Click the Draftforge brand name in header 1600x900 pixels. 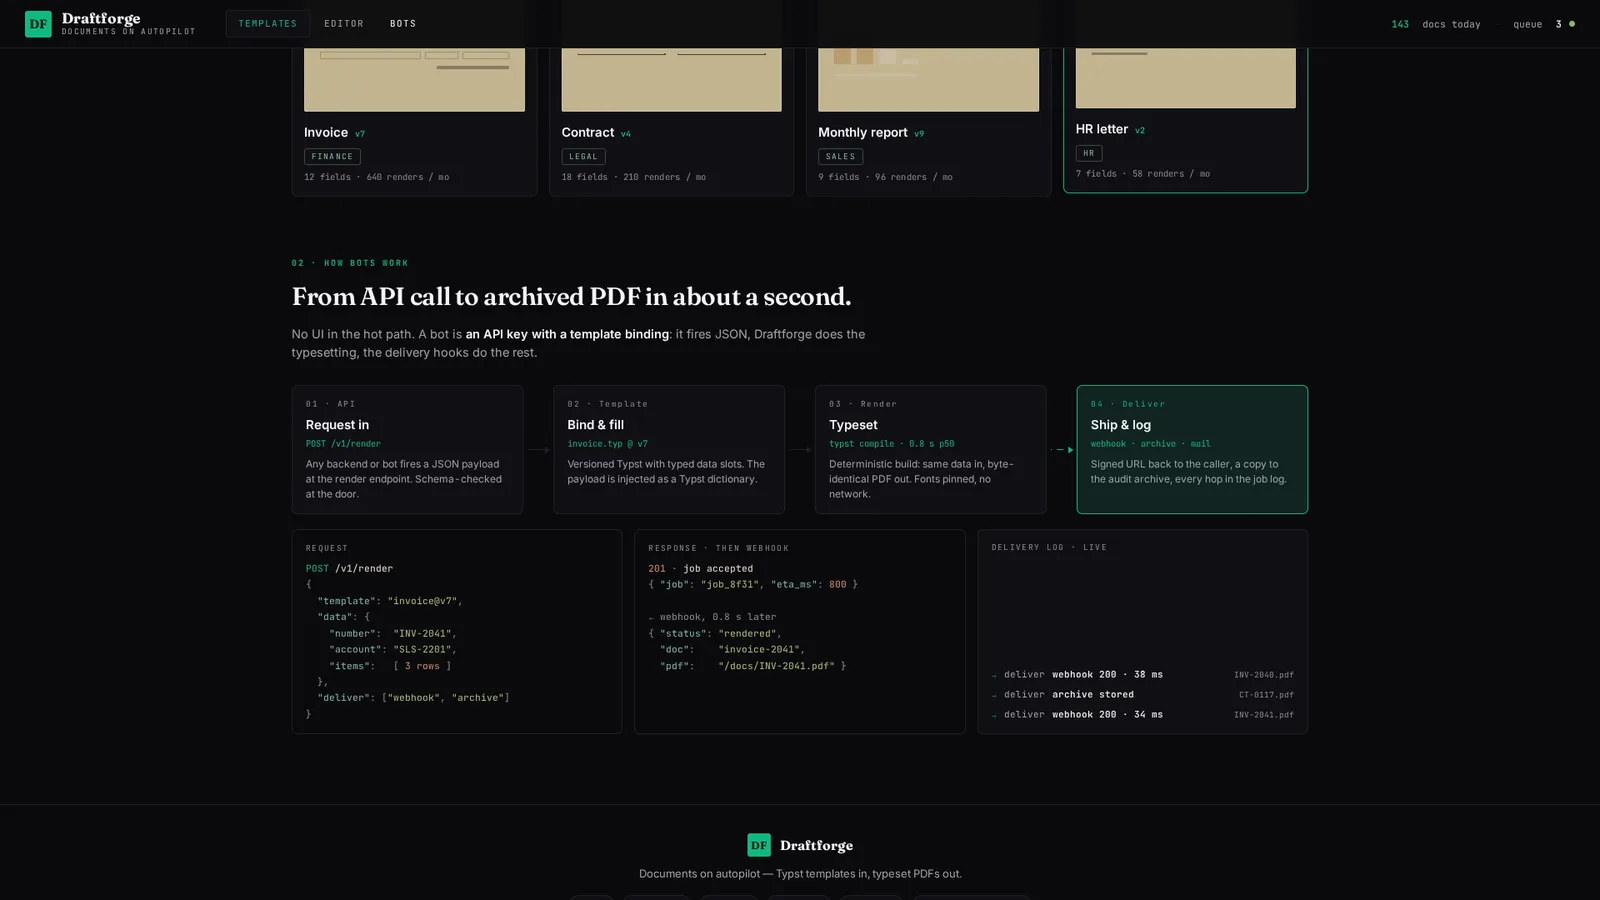101,18
